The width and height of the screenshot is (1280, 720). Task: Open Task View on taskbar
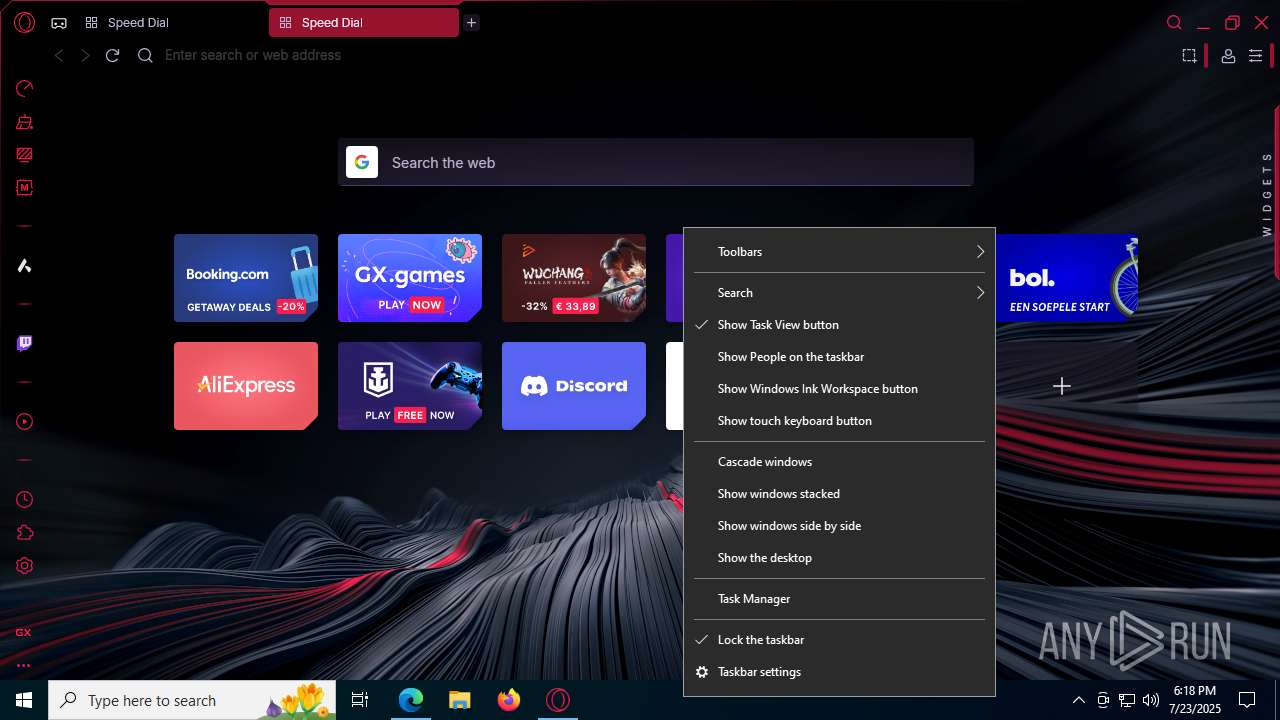[x=360, y=700]
